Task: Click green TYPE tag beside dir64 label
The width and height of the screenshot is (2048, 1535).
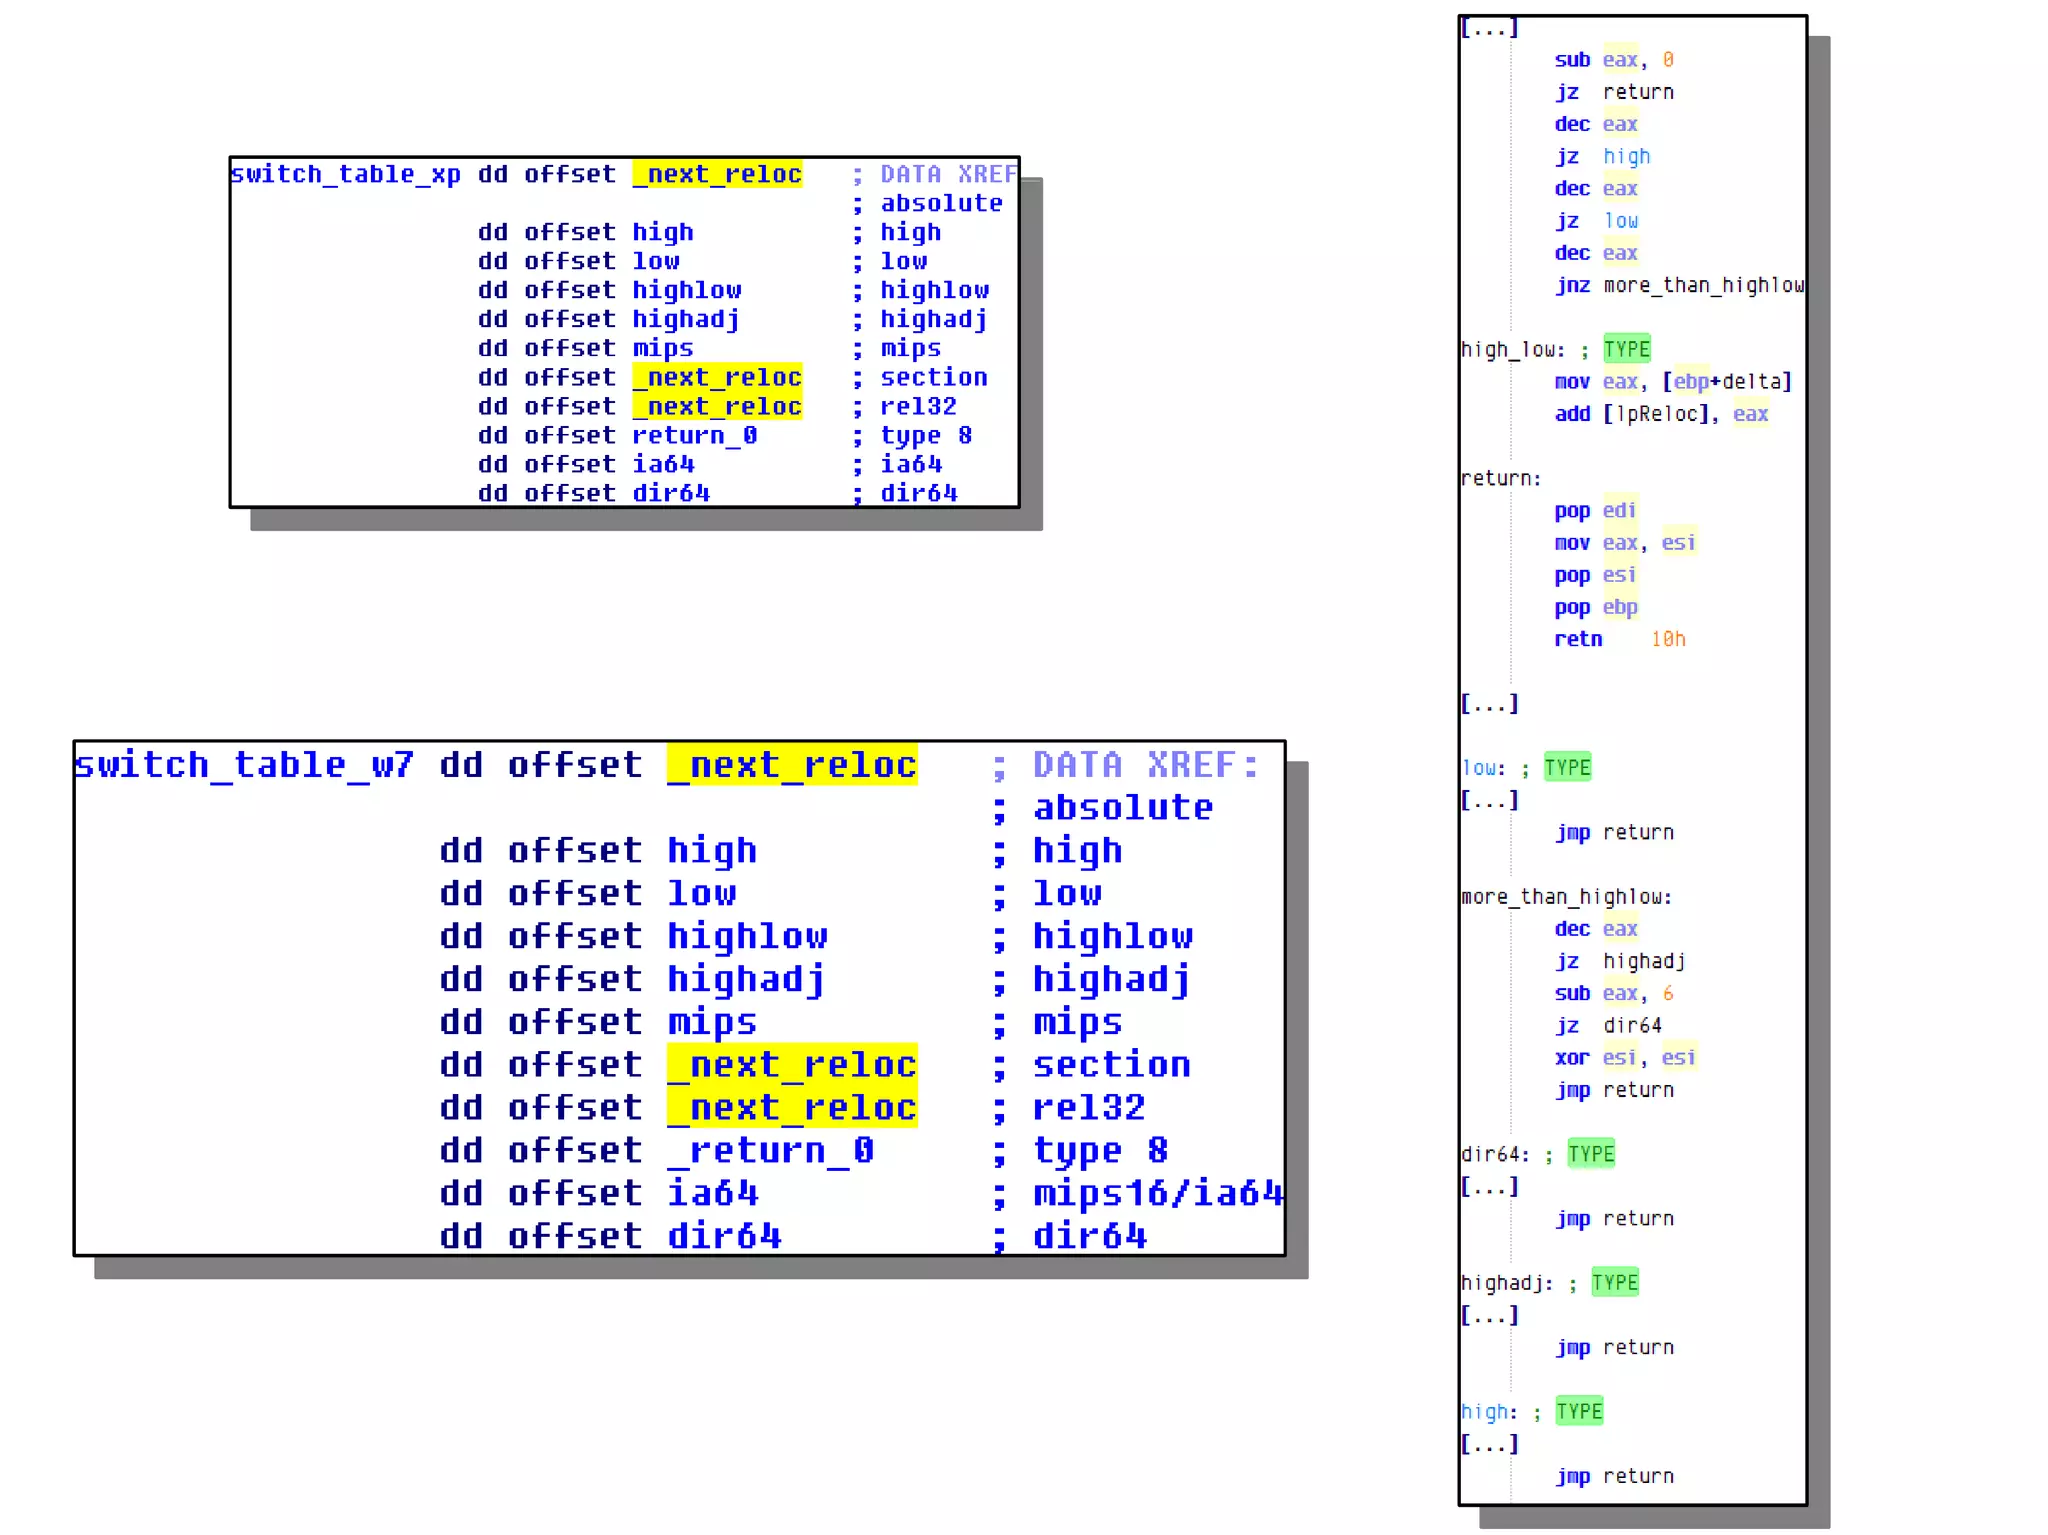Action: click(x=1590, y=1154)
